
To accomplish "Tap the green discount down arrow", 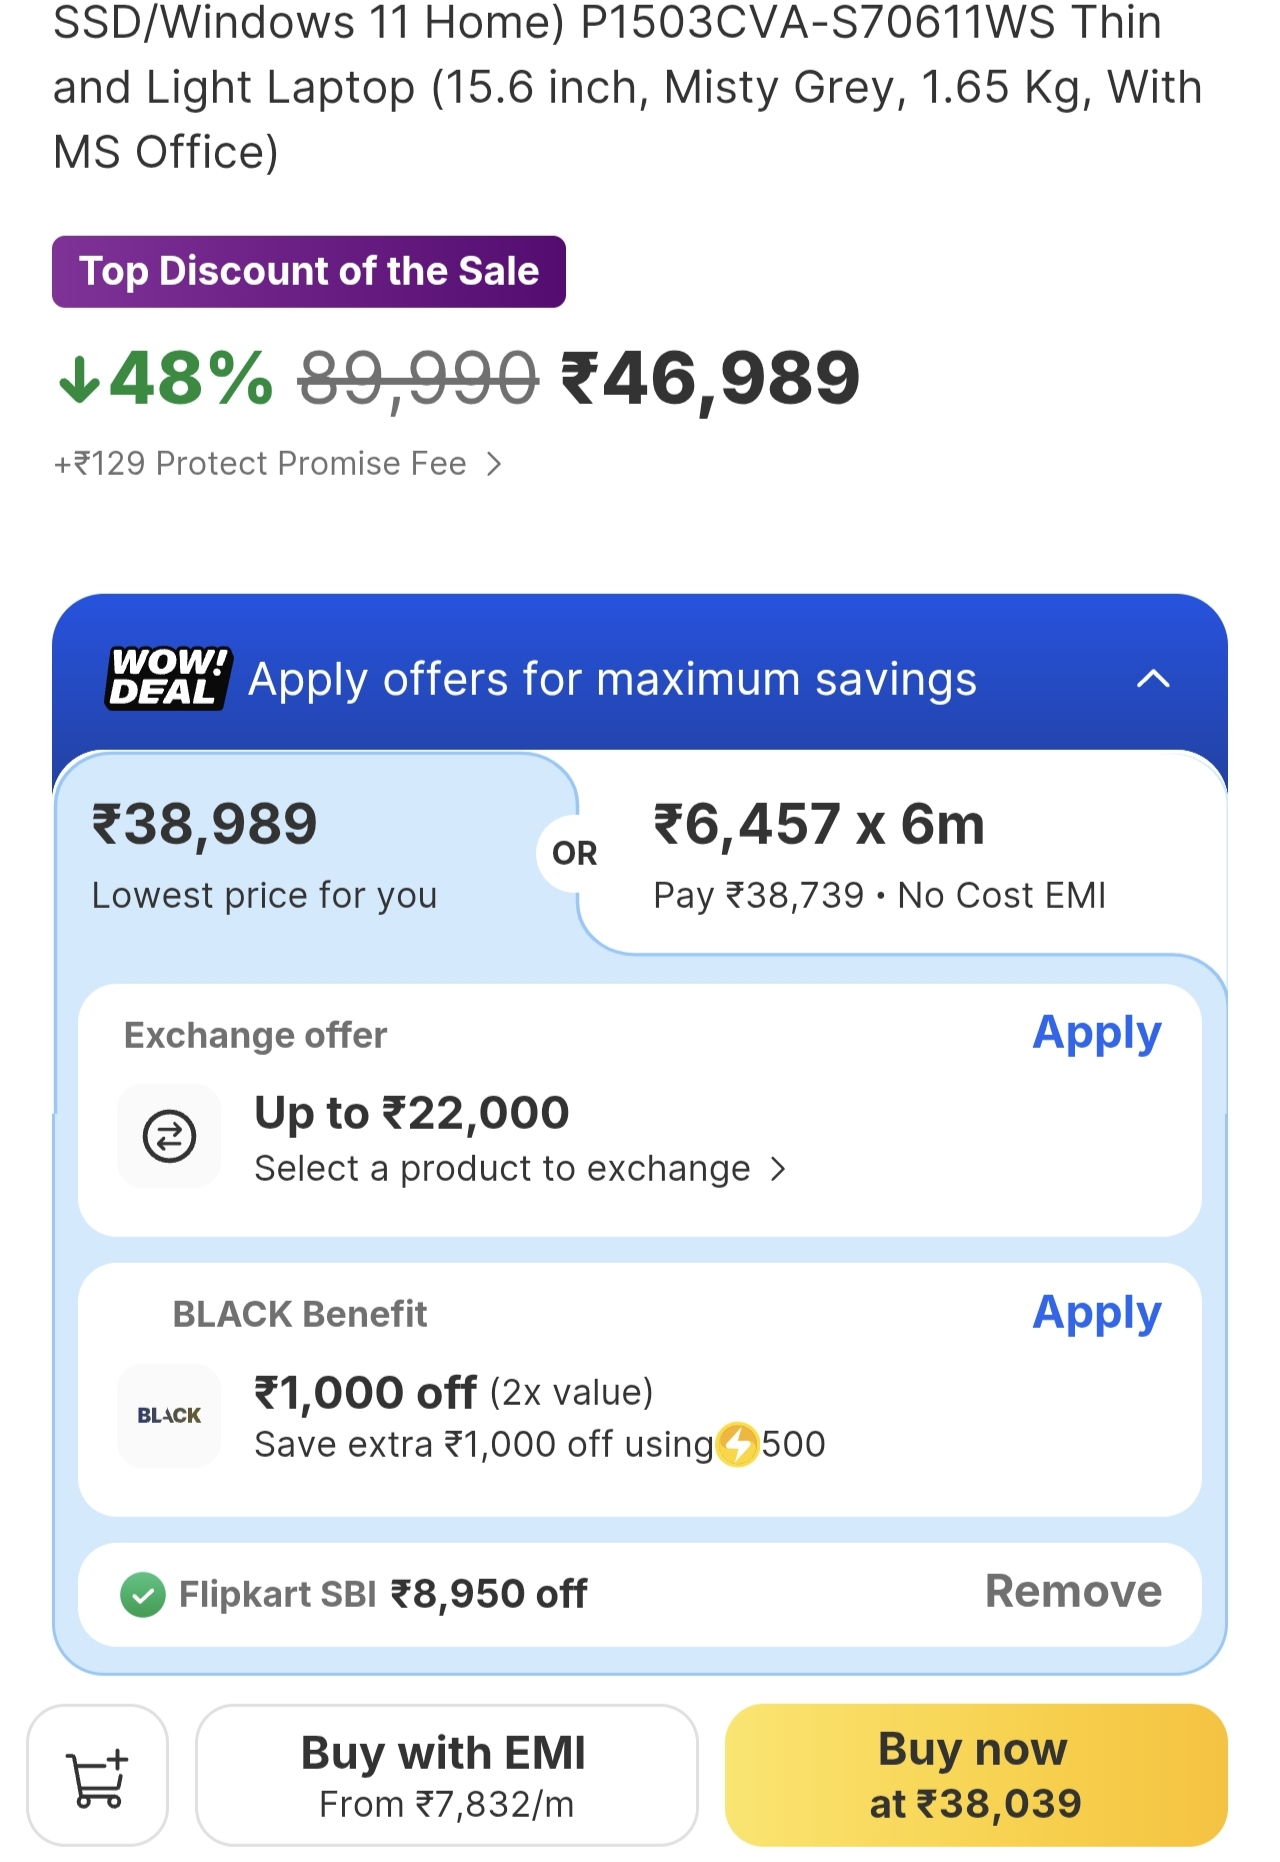I will (79, 380).
